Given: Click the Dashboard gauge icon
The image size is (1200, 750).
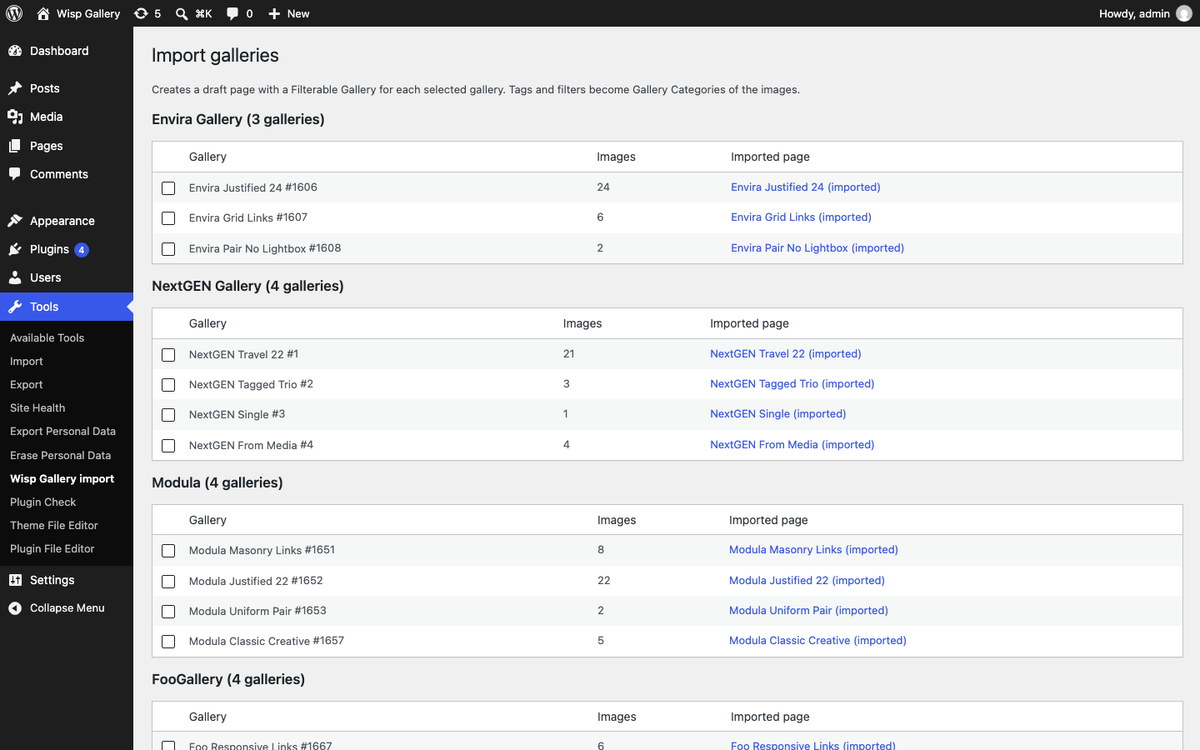Looking at the screenshot, I should click(15, 51).
